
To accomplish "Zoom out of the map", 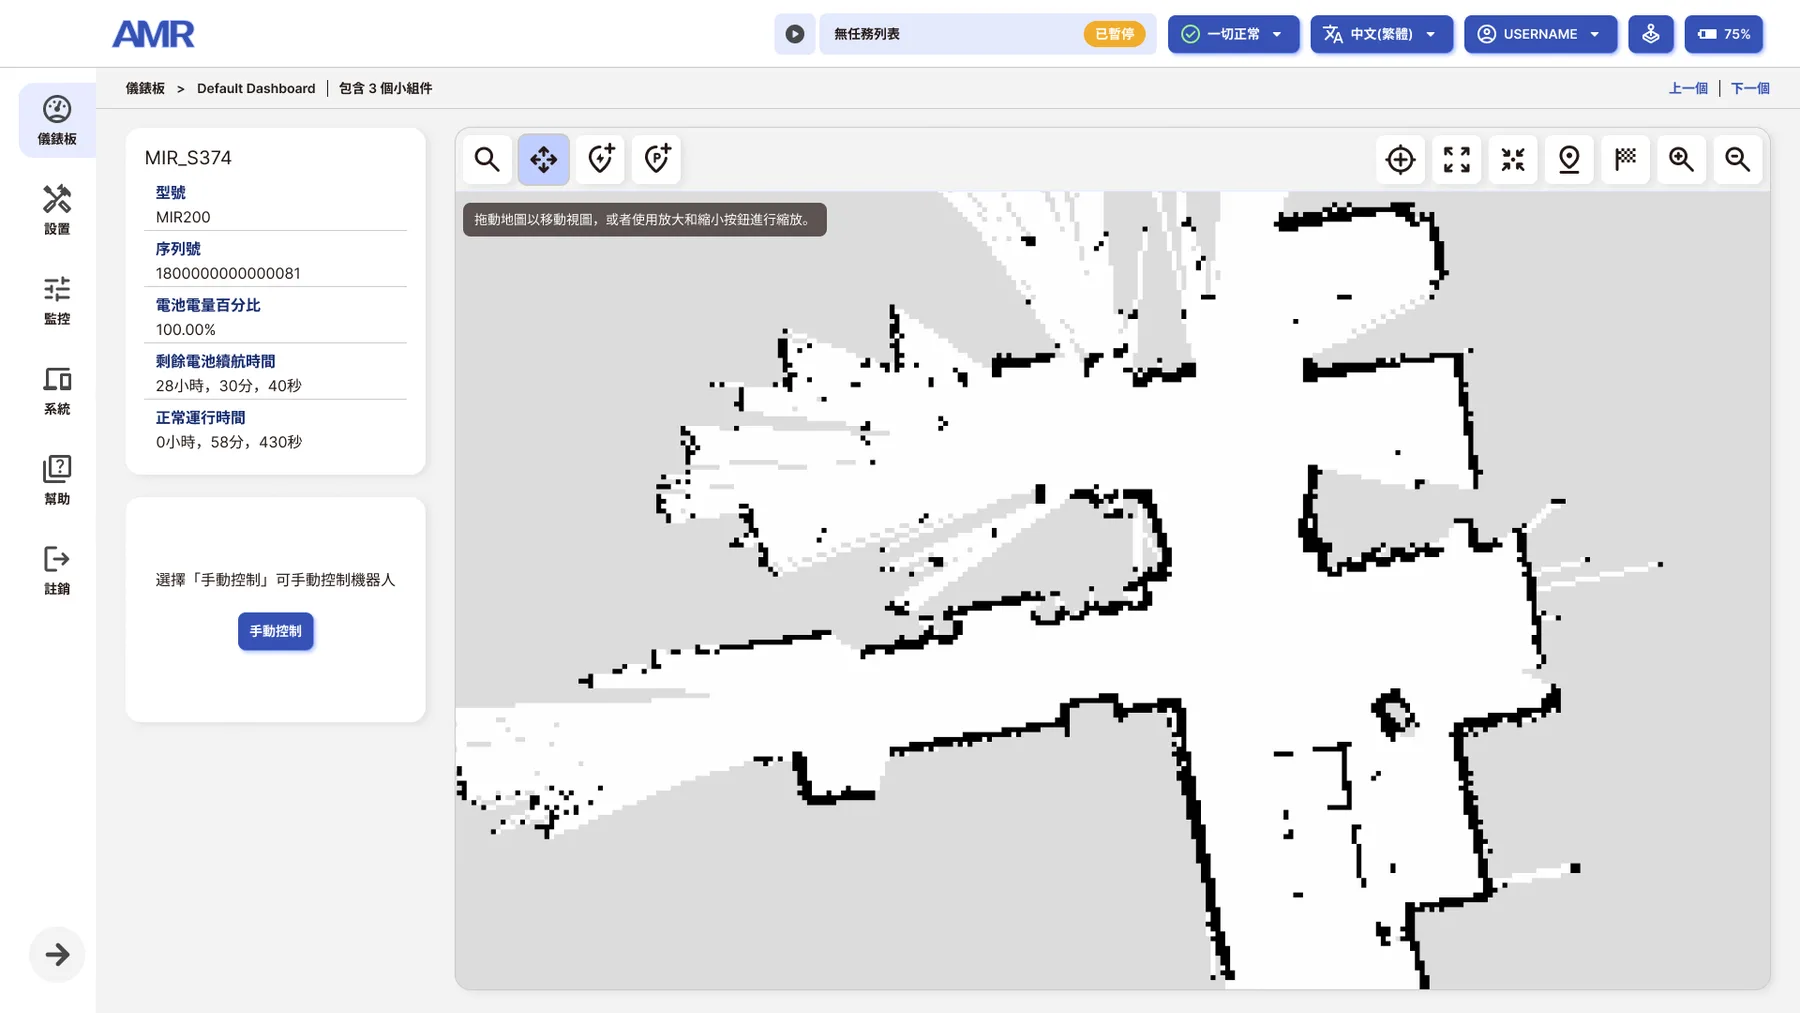I will point(1738,159).
